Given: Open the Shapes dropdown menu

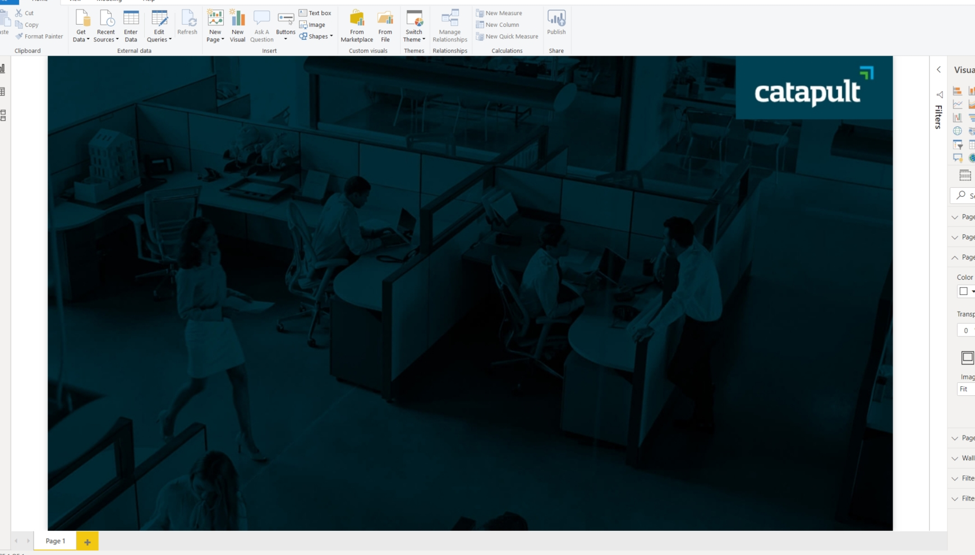Looking at the screenshot, I should [316, 36].
